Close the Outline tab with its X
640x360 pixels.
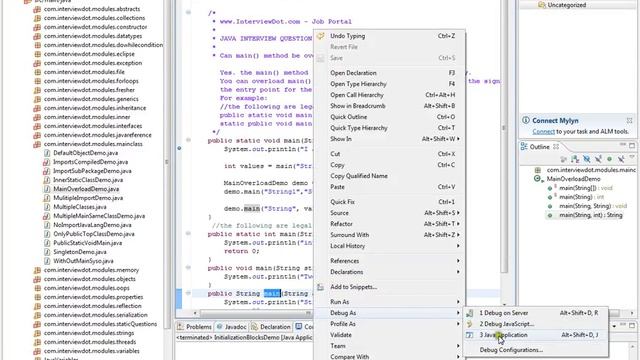pos(556,147)
